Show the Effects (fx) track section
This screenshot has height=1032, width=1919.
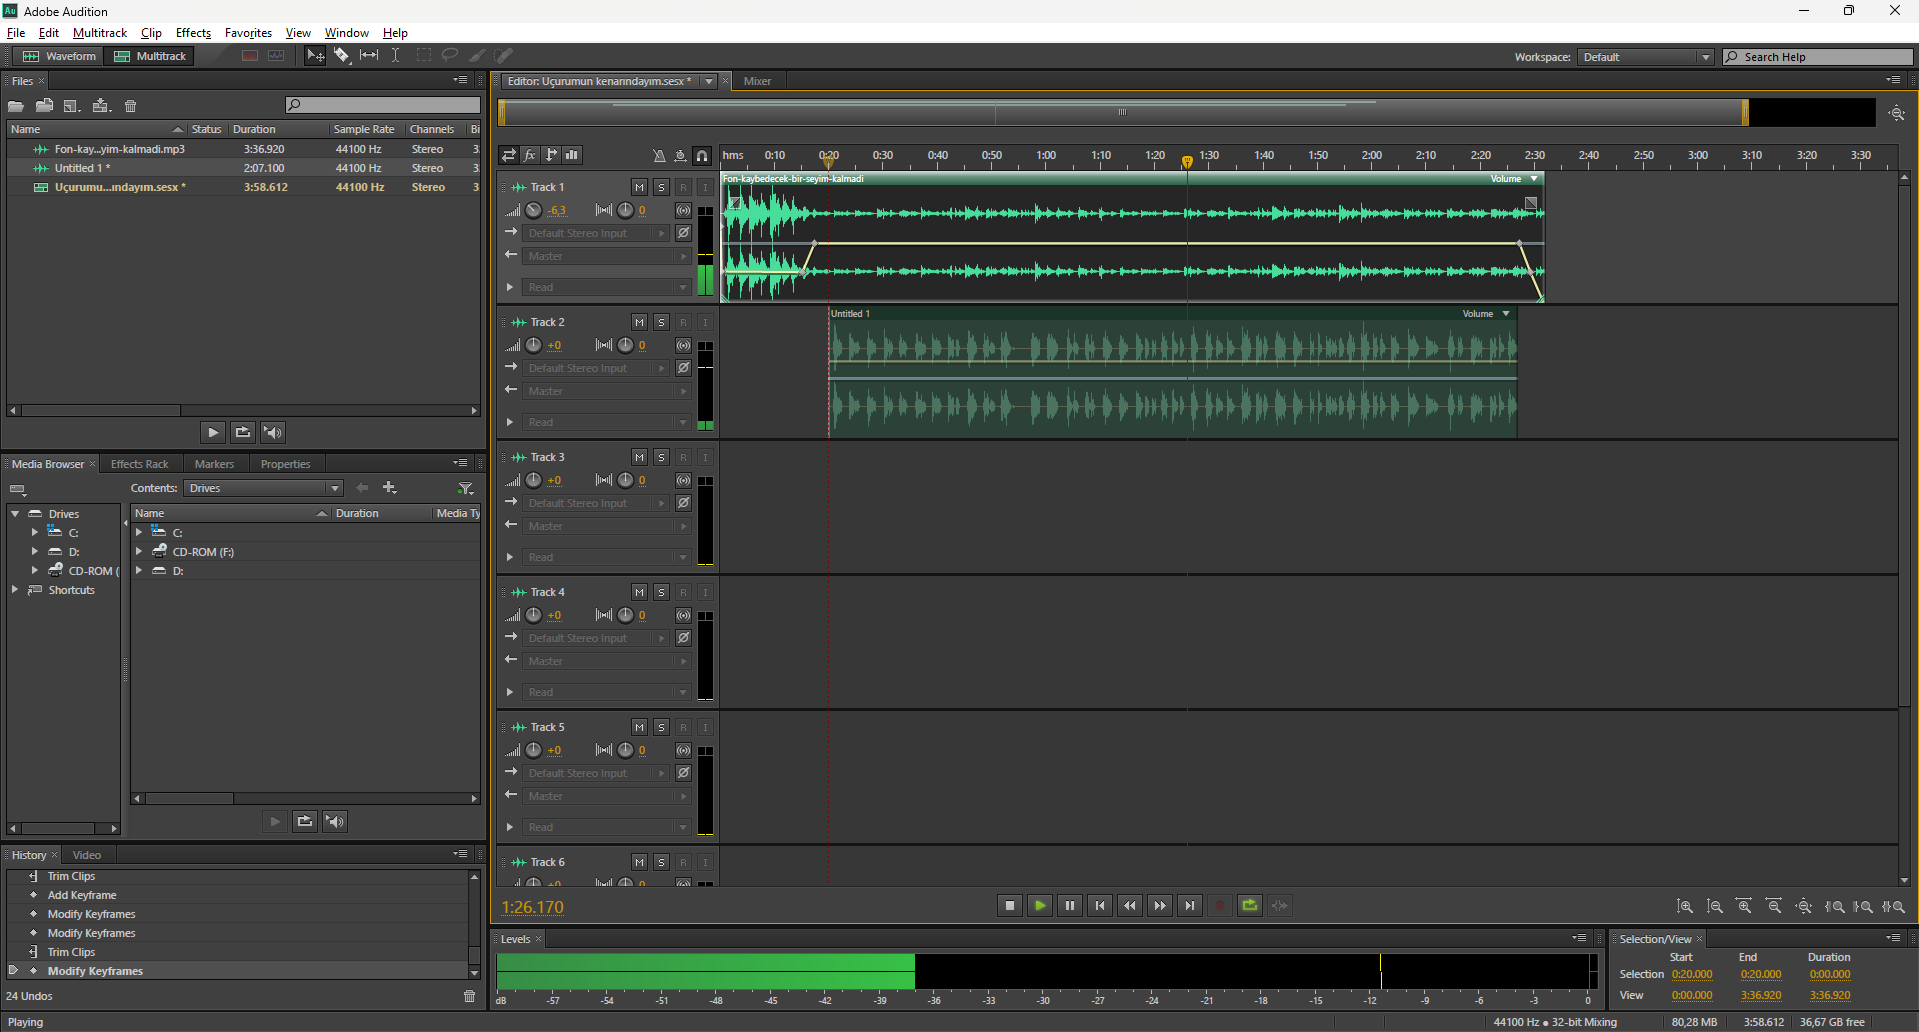coord(530,155)
